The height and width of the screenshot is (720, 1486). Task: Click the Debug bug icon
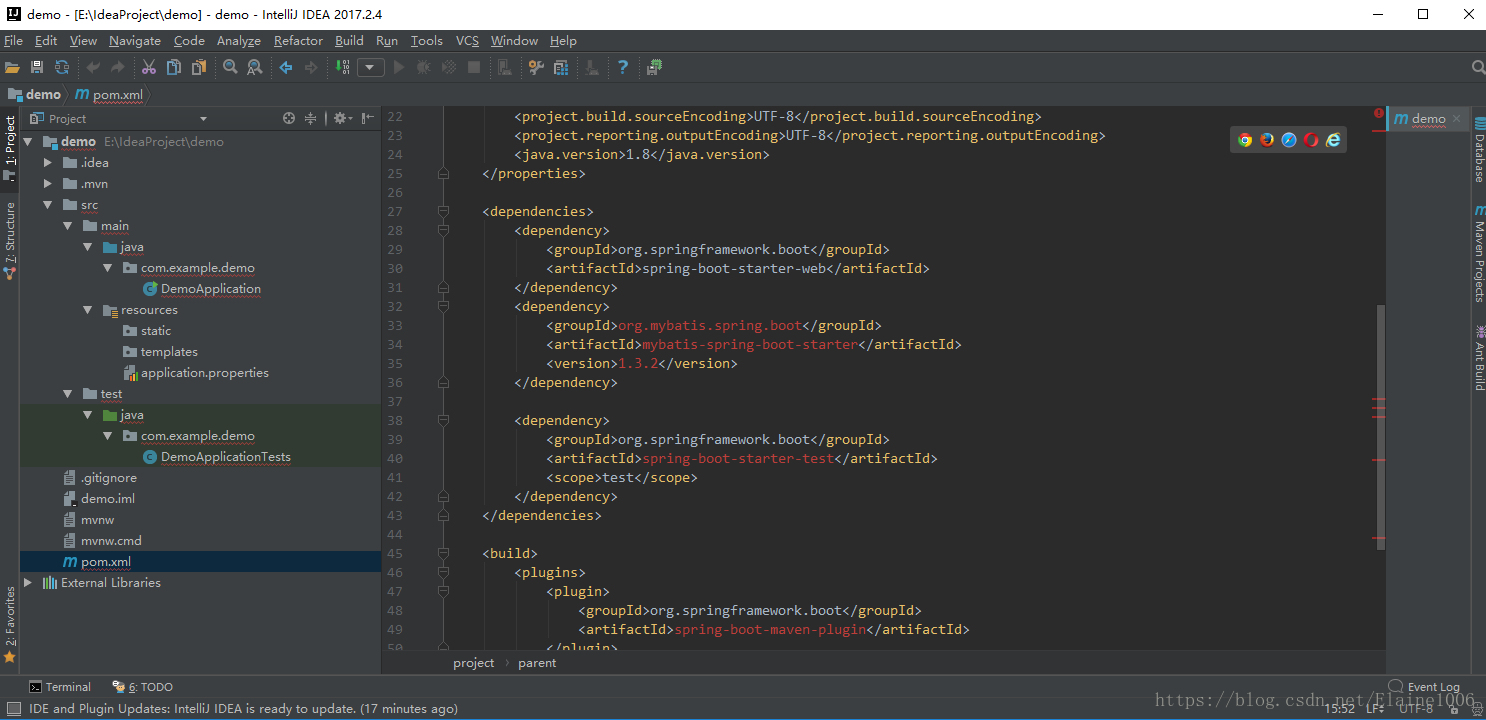coord(424,67)
